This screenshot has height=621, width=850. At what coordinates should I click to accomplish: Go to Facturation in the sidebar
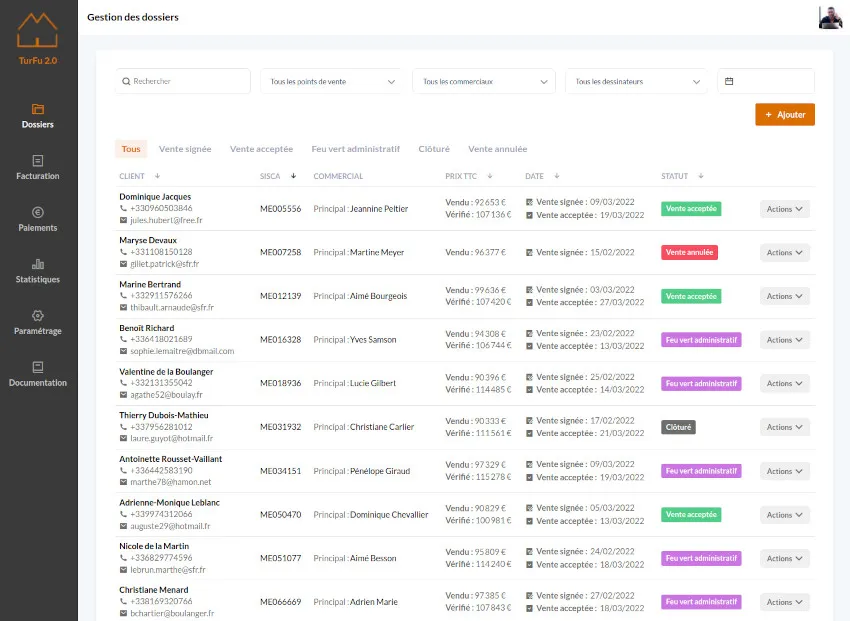[x=38, y=167]
